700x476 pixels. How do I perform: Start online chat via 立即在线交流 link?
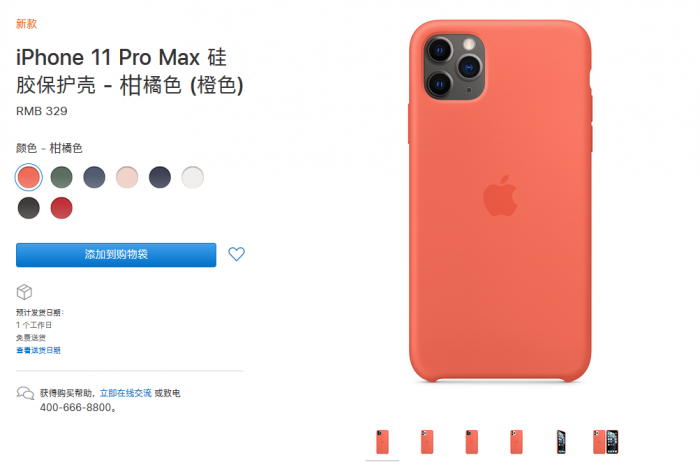pos(125,393)
